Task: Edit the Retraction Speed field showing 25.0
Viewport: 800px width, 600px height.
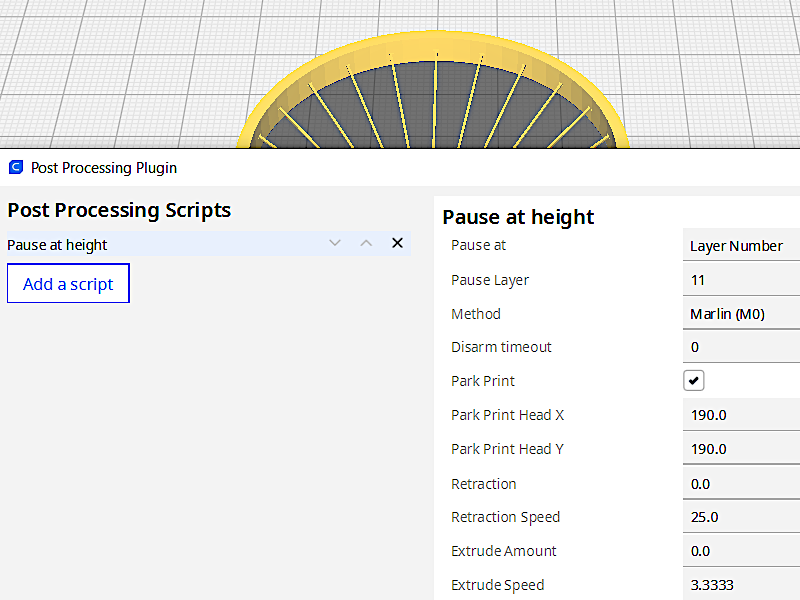Action: click(x=741, y=517)
